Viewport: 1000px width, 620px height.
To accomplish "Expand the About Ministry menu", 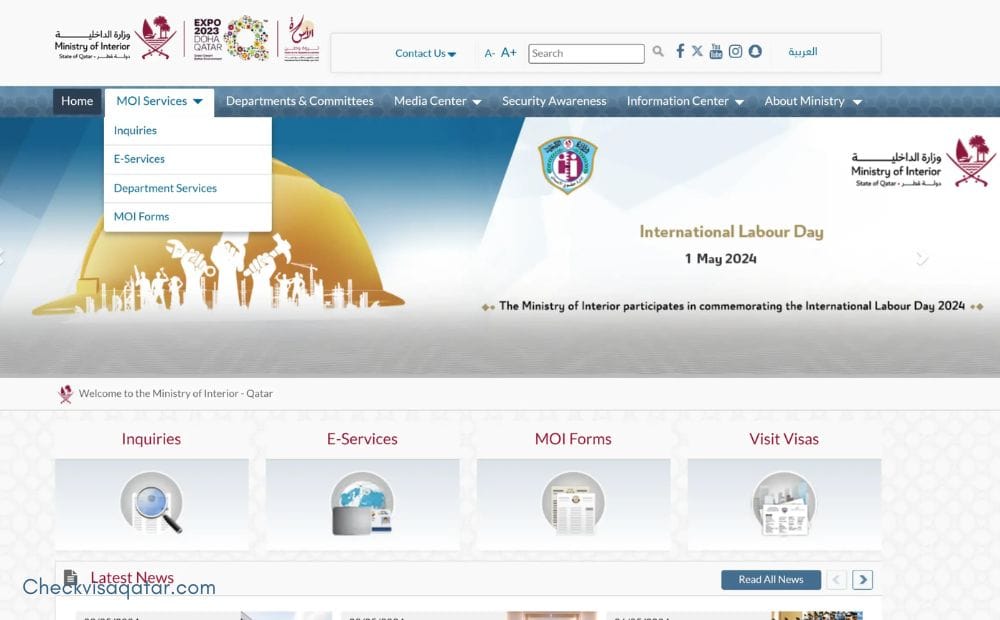I will pos(812,101).
